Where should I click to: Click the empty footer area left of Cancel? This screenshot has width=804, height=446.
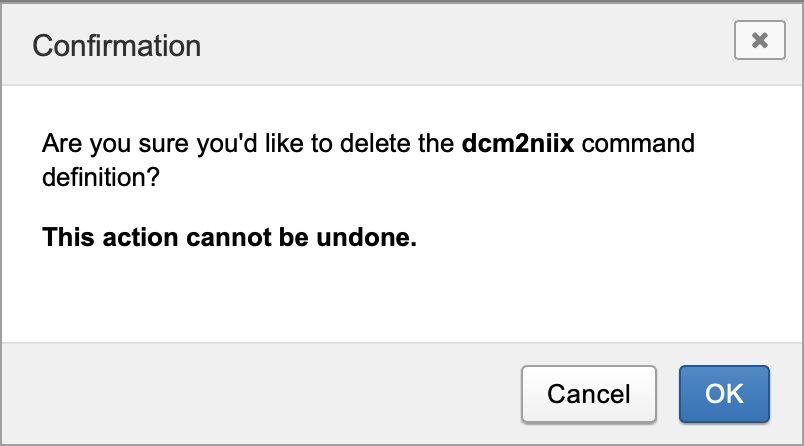tap(250, 393)
